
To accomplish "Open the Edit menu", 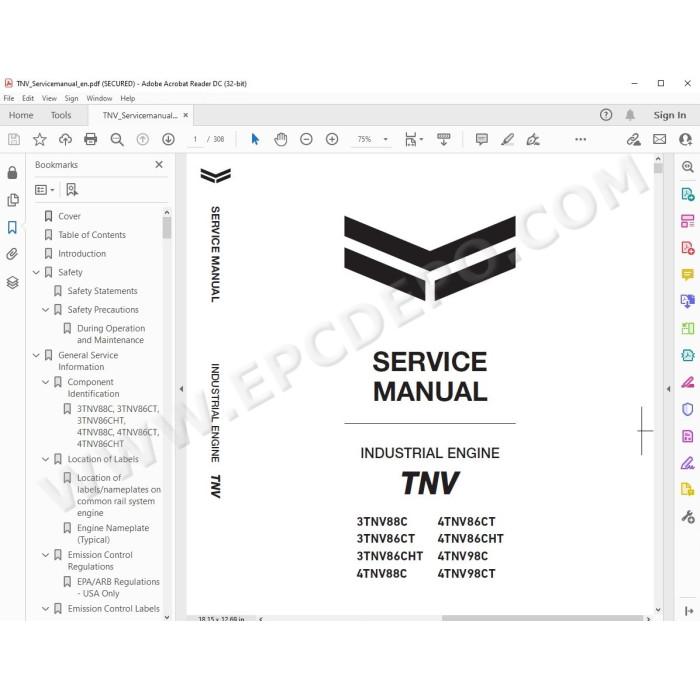I will click(28, 98).
